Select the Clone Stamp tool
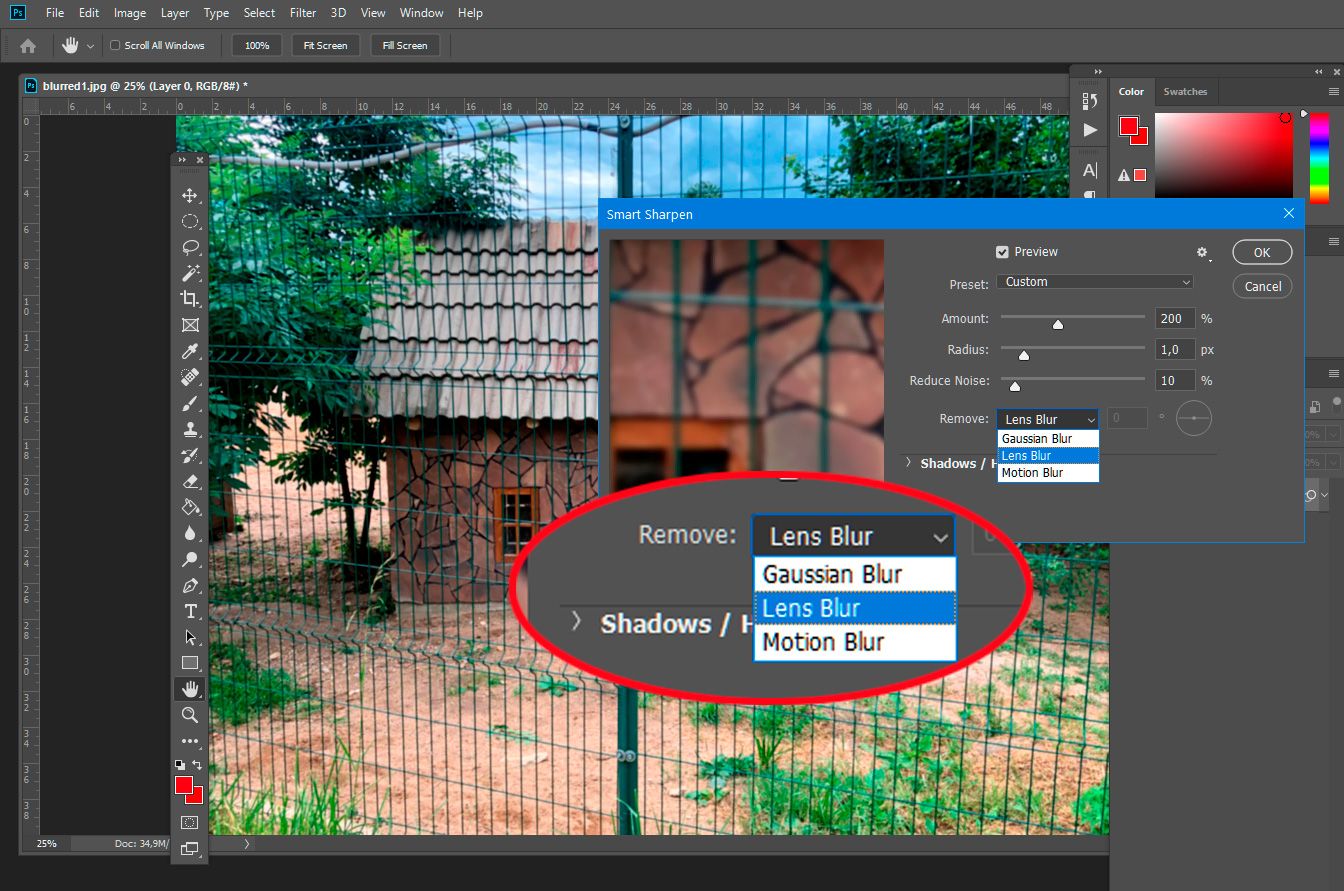This screenshot has height=891, width=1344. (x=190, y=429)
